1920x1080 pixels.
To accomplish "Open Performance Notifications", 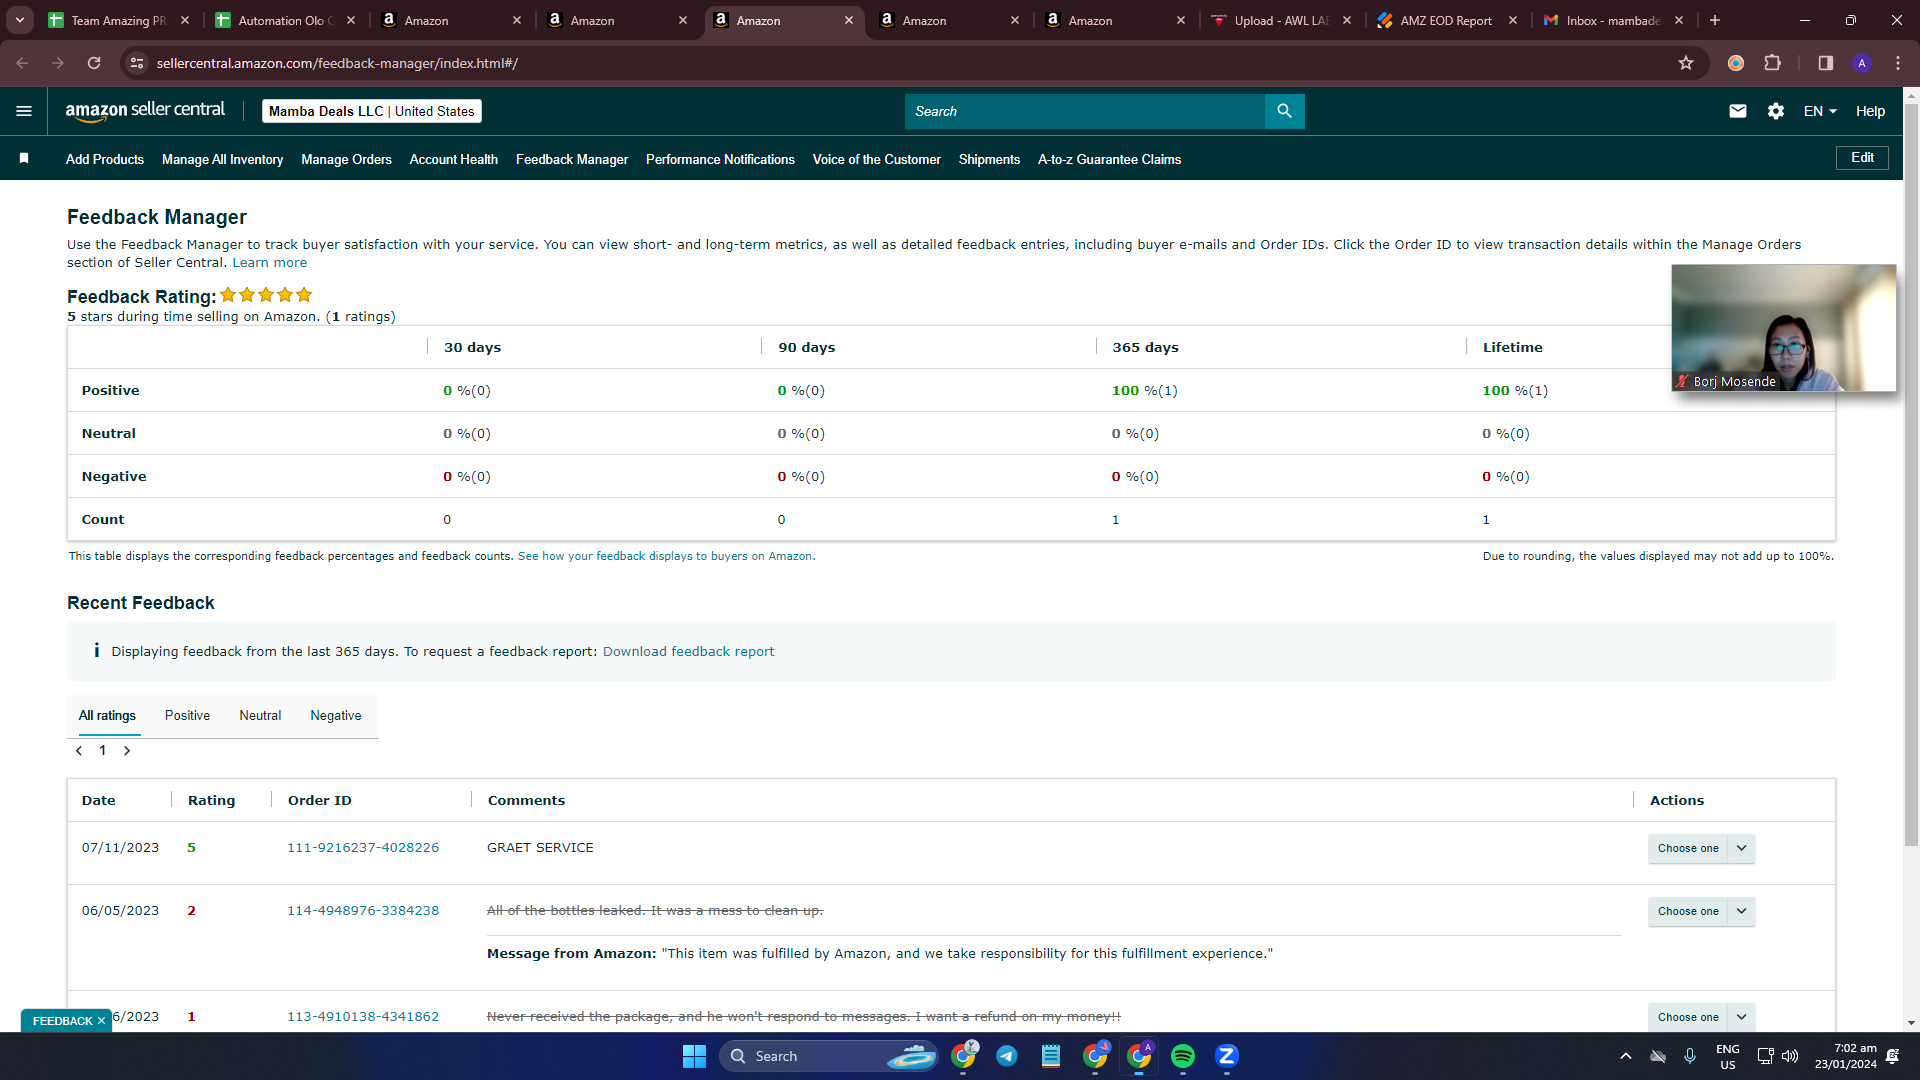I will click(x=720, y=159).
